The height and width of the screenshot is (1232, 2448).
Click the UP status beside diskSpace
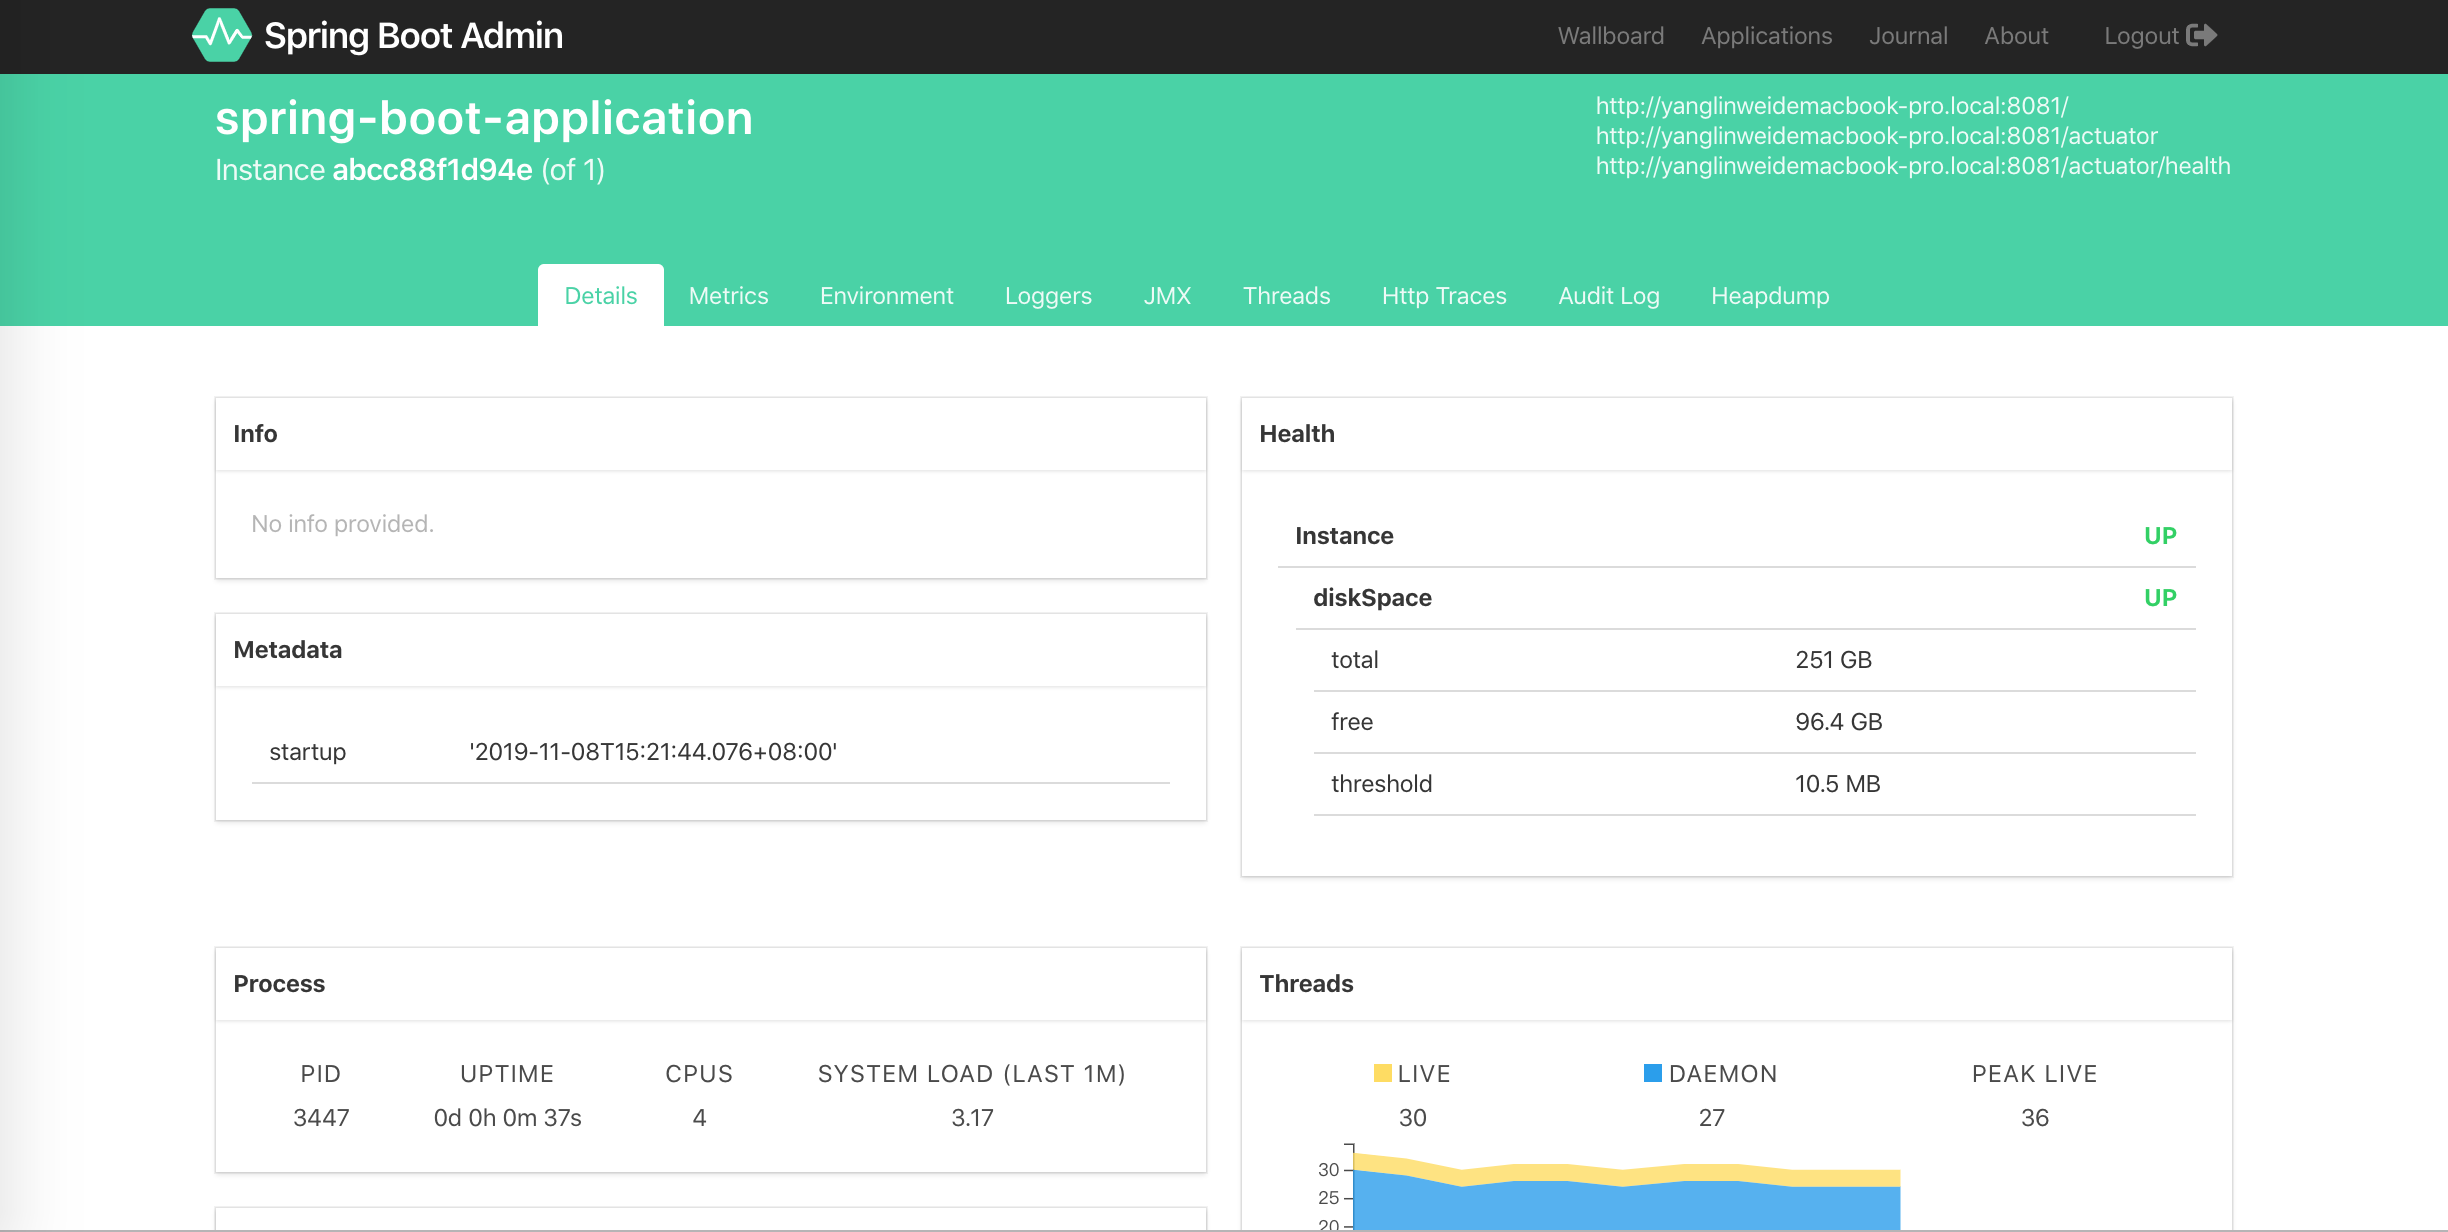click(2160, 597)
